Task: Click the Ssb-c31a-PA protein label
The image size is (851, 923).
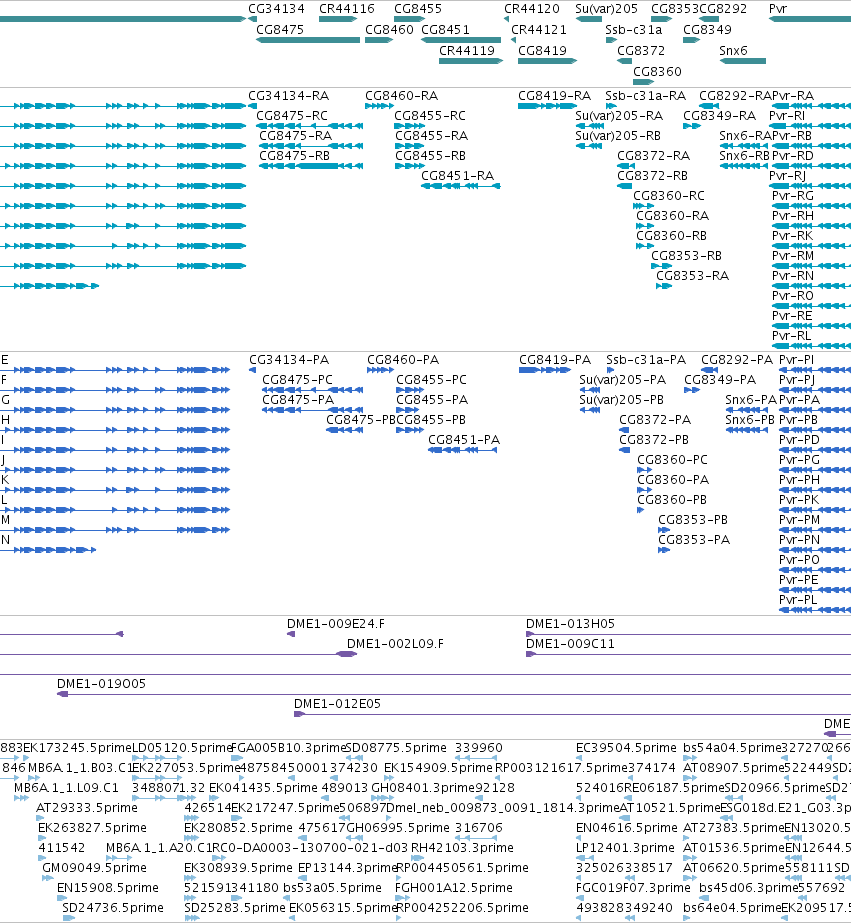Action: (646, 360)
